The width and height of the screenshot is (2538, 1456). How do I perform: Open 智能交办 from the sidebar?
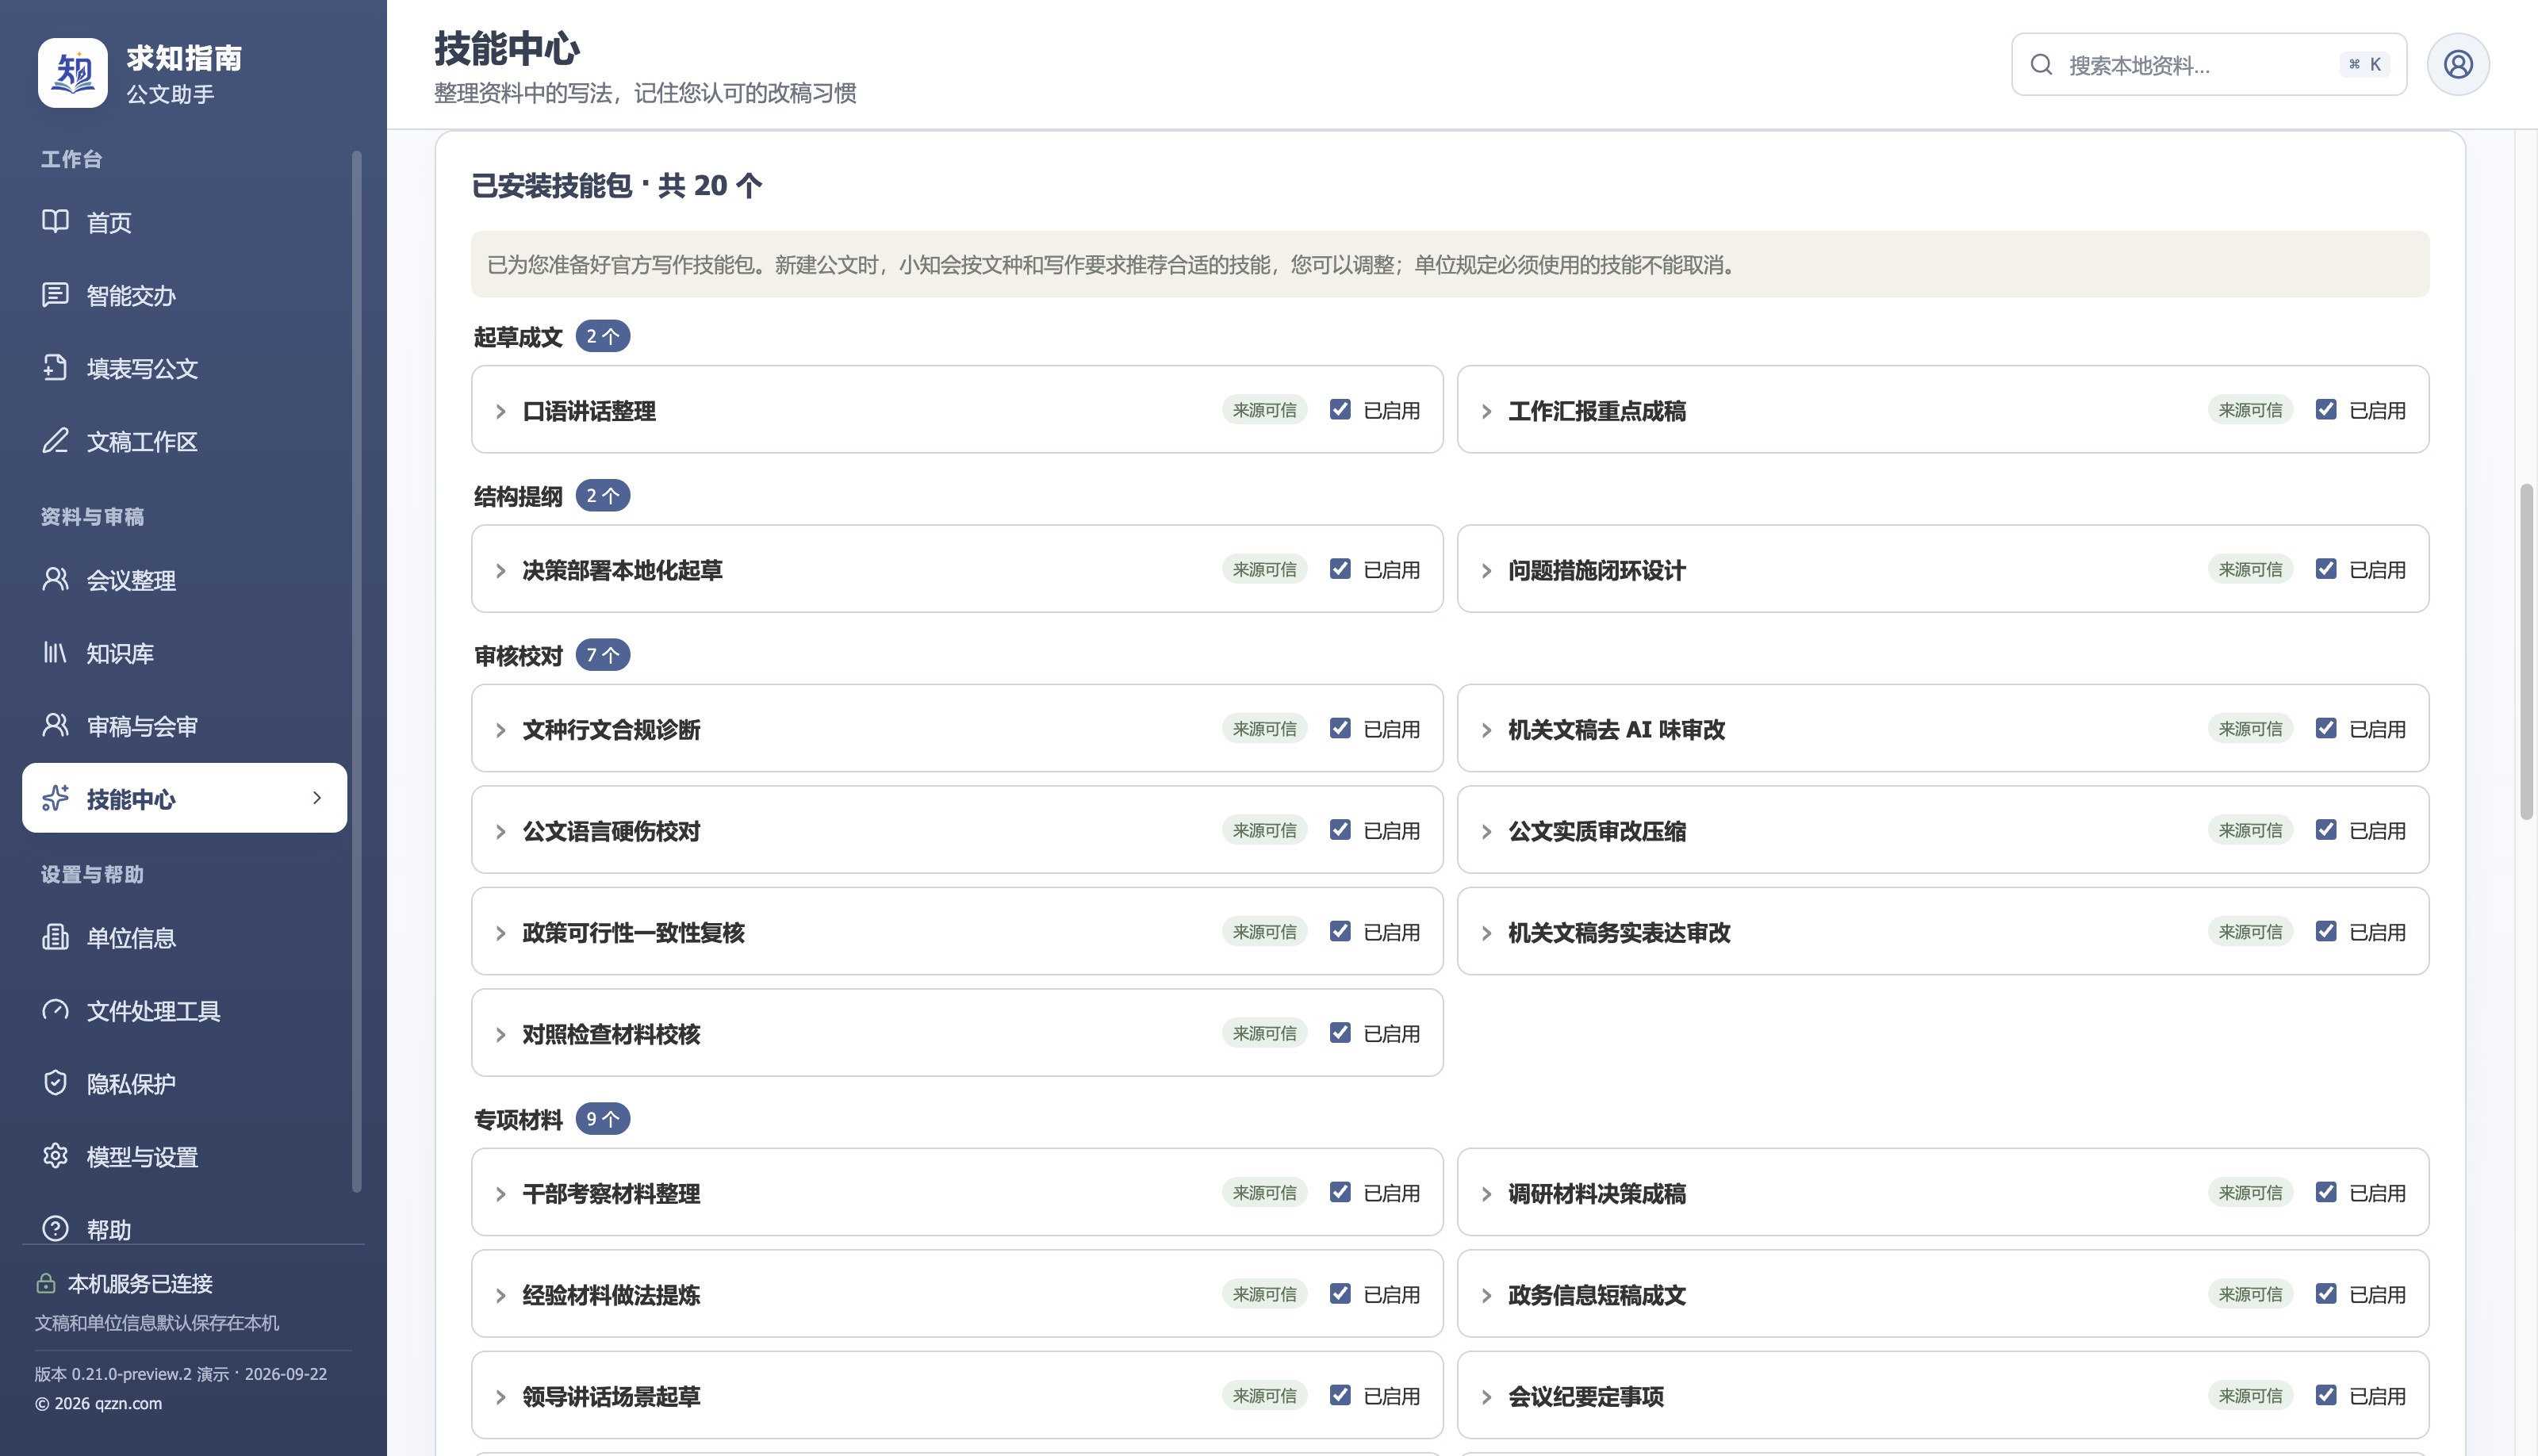pos(185,295)
